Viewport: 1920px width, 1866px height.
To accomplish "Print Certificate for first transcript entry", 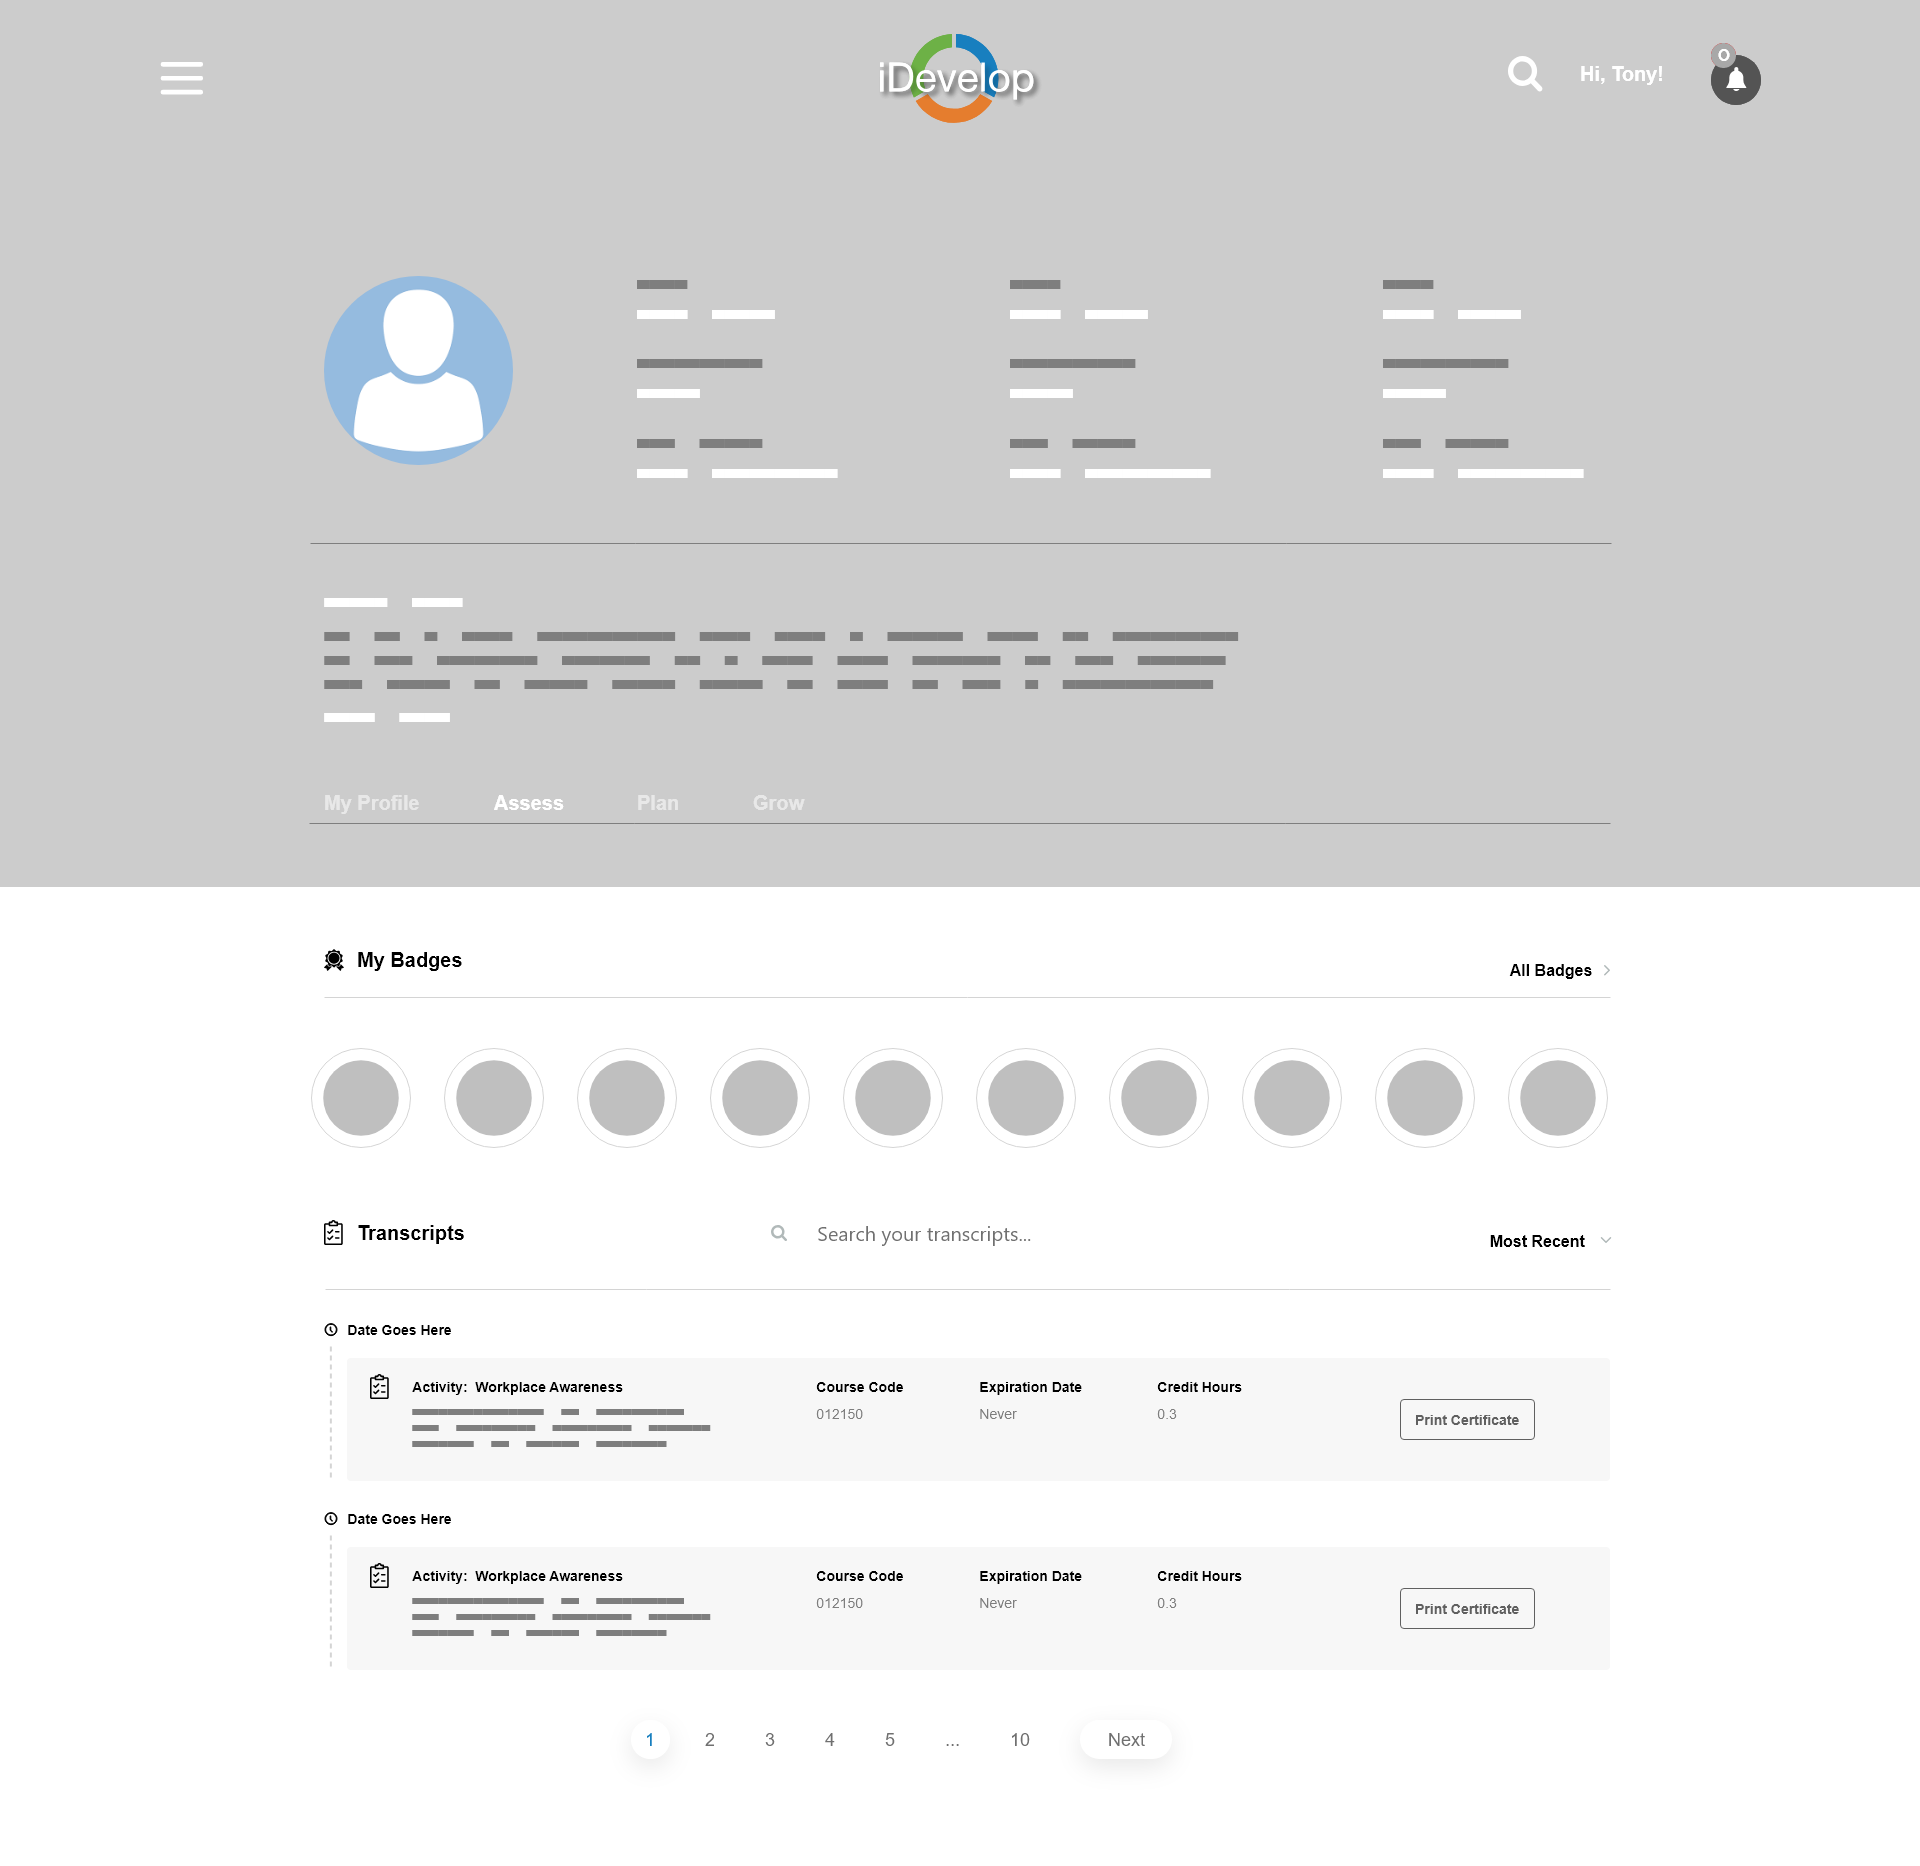I will click(x=1466, y=1418).
